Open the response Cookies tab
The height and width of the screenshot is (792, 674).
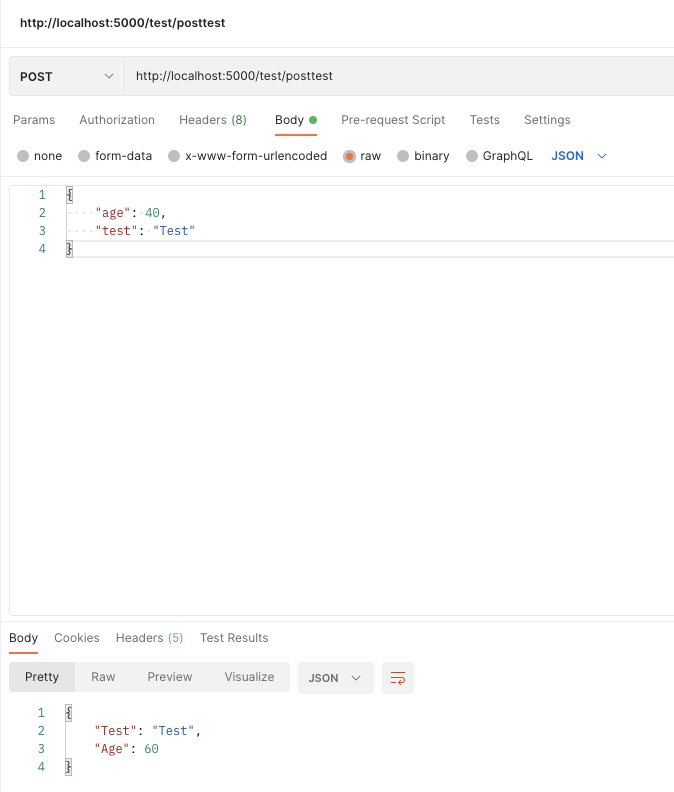coord(77,638)
